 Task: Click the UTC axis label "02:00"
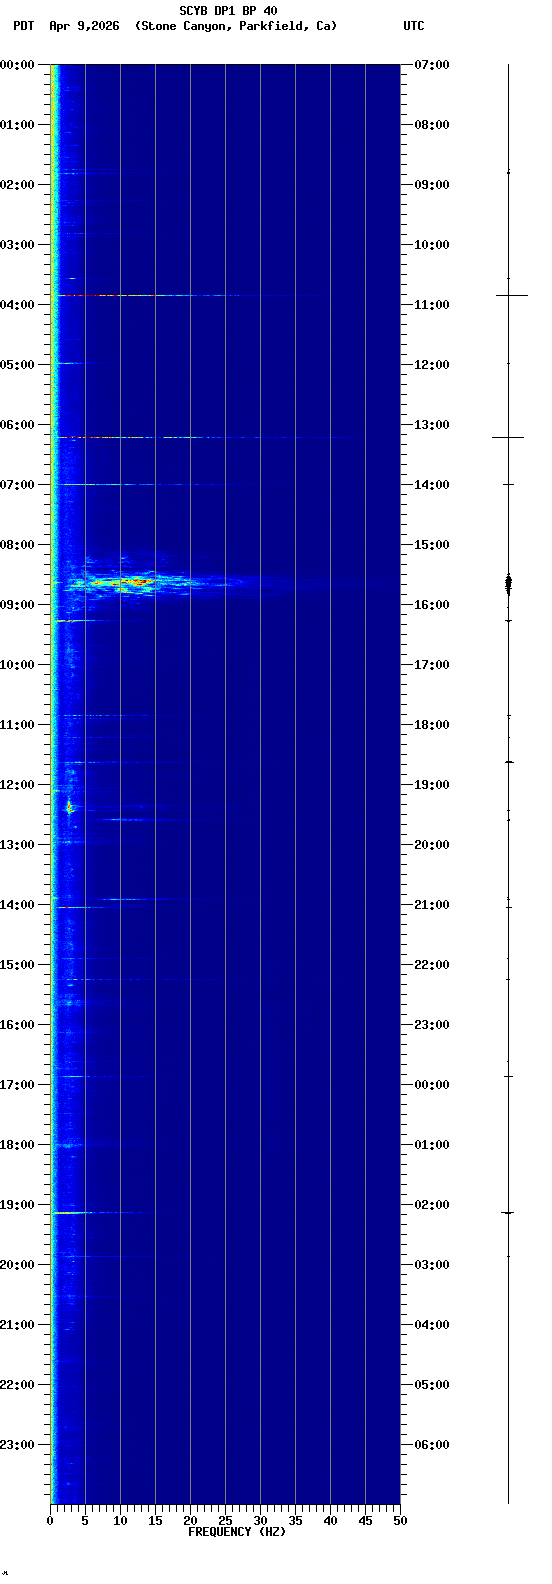pos(432,1205)
